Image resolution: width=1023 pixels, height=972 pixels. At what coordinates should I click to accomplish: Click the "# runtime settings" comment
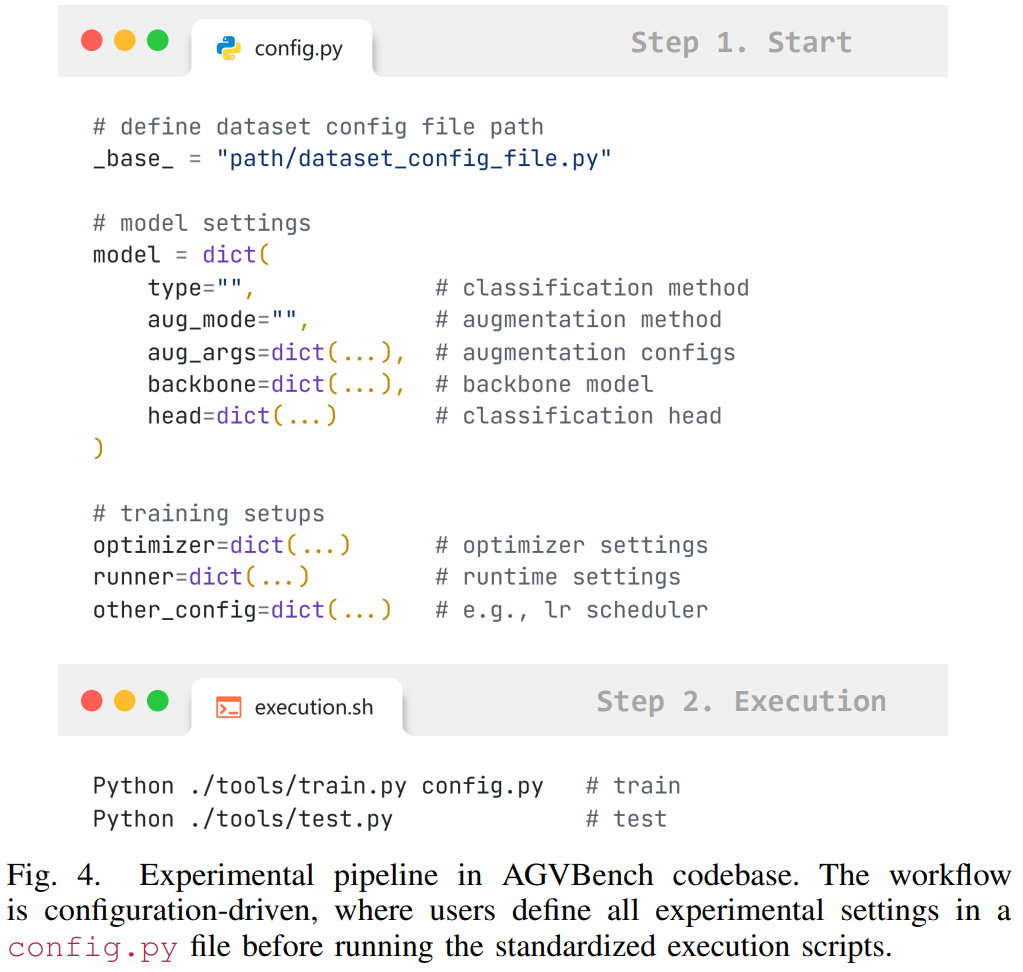[558, 577]
